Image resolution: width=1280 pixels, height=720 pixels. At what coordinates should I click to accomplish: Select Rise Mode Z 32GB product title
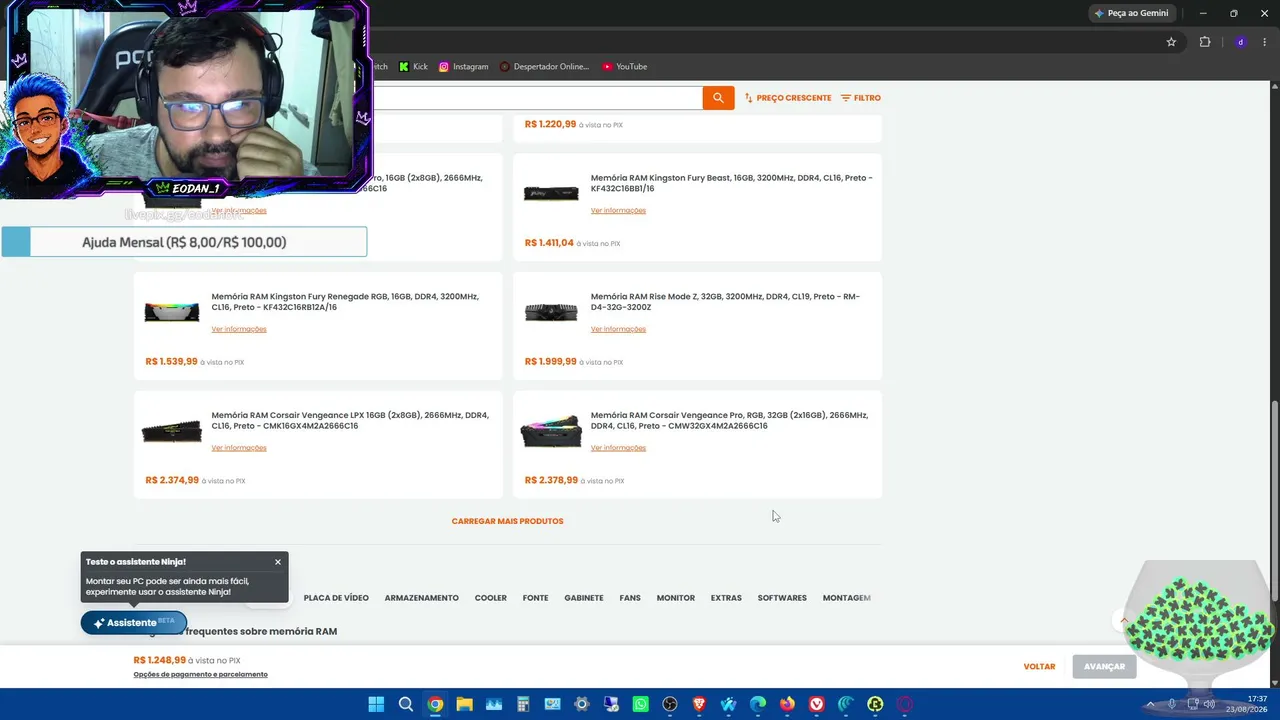[725, 302]
